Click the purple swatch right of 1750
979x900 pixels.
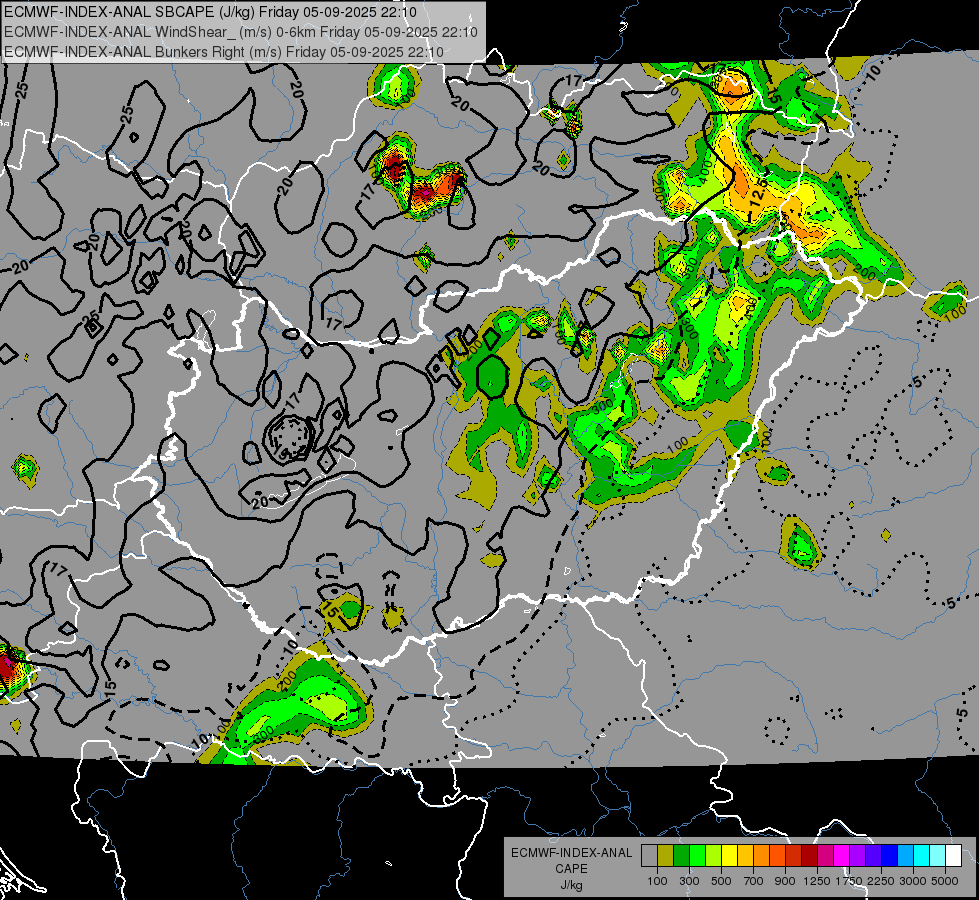857,856
